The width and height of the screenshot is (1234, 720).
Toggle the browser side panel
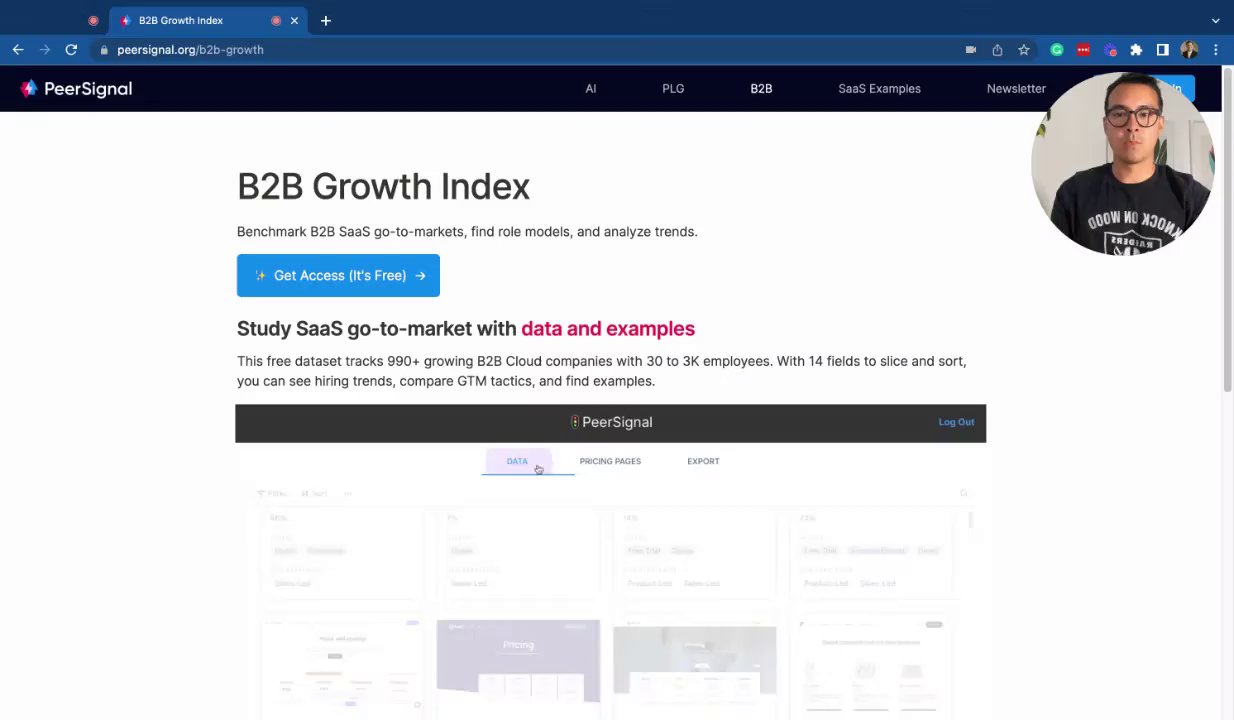1162,50
